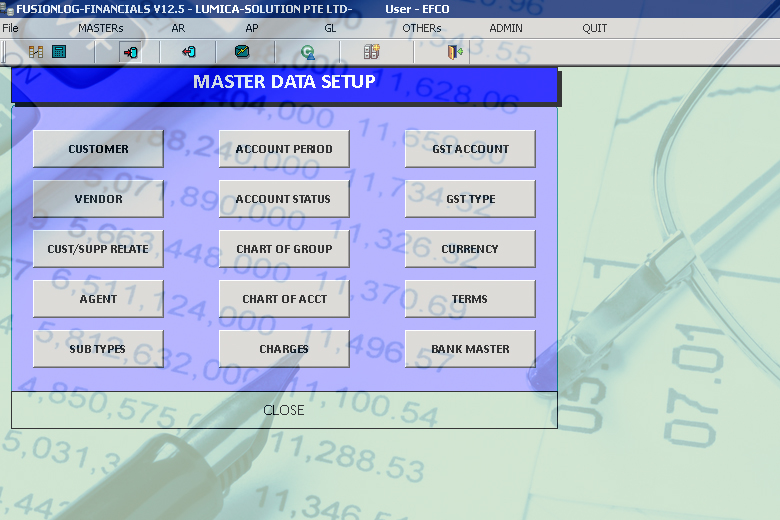The height and width of the screenshot is (520, 780).
Task: Click the exit door toolbar icon
Action: (x=455, y=52)
